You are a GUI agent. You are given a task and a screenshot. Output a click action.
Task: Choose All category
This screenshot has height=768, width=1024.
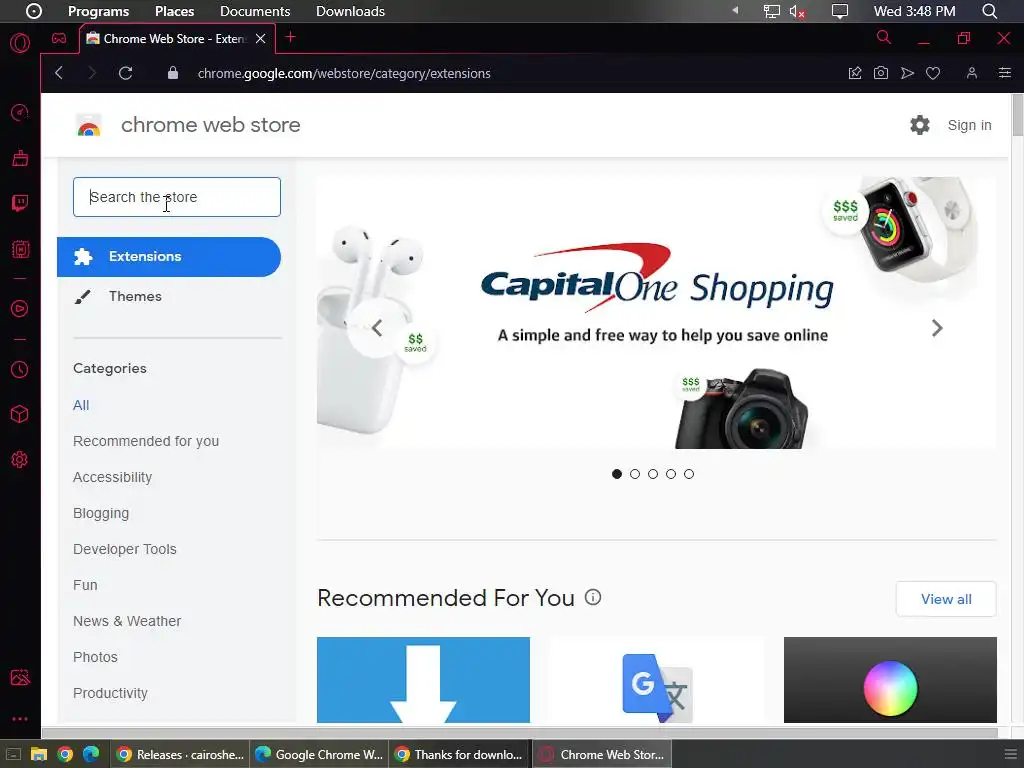[x=81, y=405]
